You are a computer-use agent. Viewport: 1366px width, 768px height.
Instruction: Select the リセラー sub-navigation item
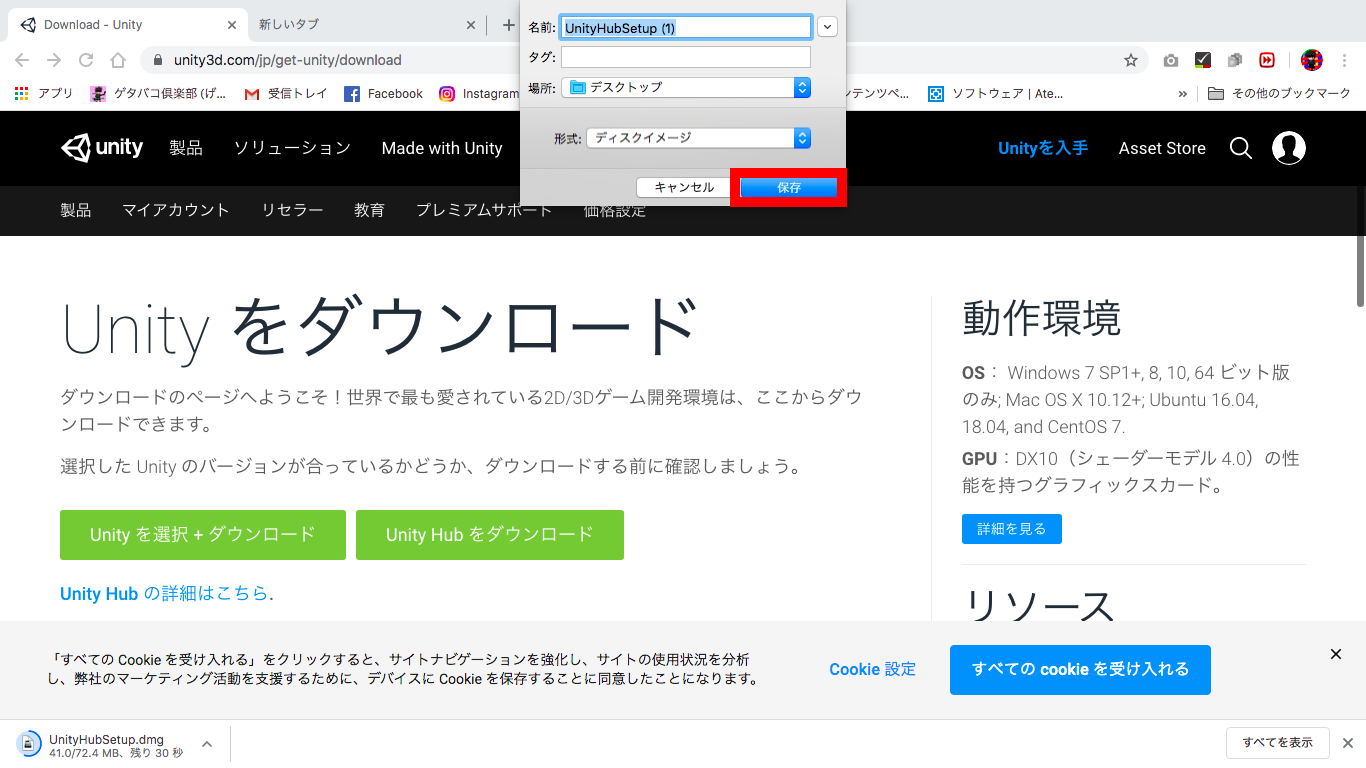coord(292,210)
